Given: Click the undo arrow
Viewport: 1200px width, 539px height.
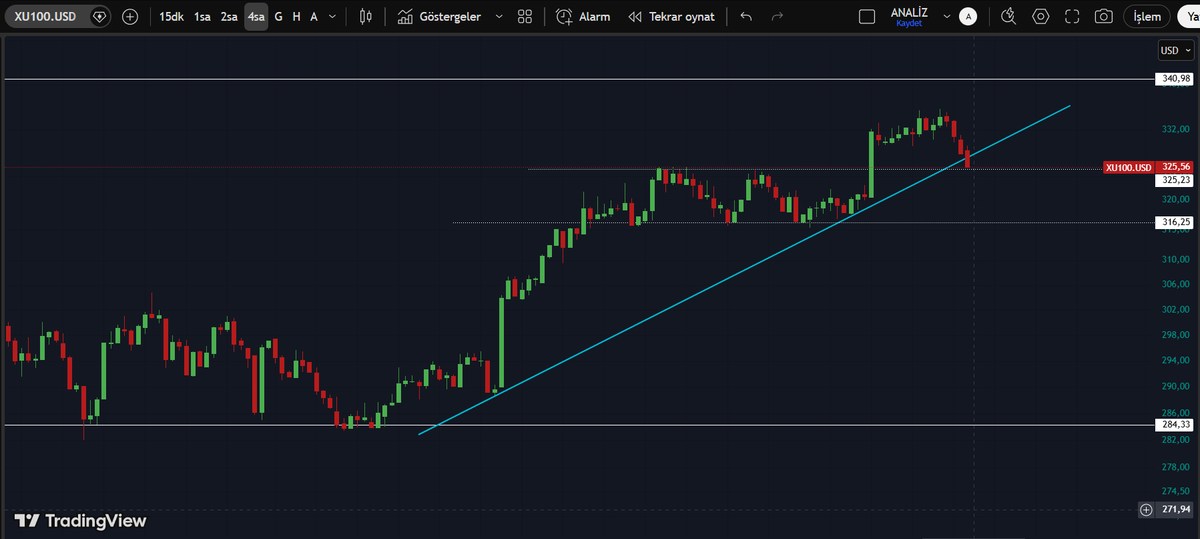Looking at the screenshot, I should click(746, 17).
